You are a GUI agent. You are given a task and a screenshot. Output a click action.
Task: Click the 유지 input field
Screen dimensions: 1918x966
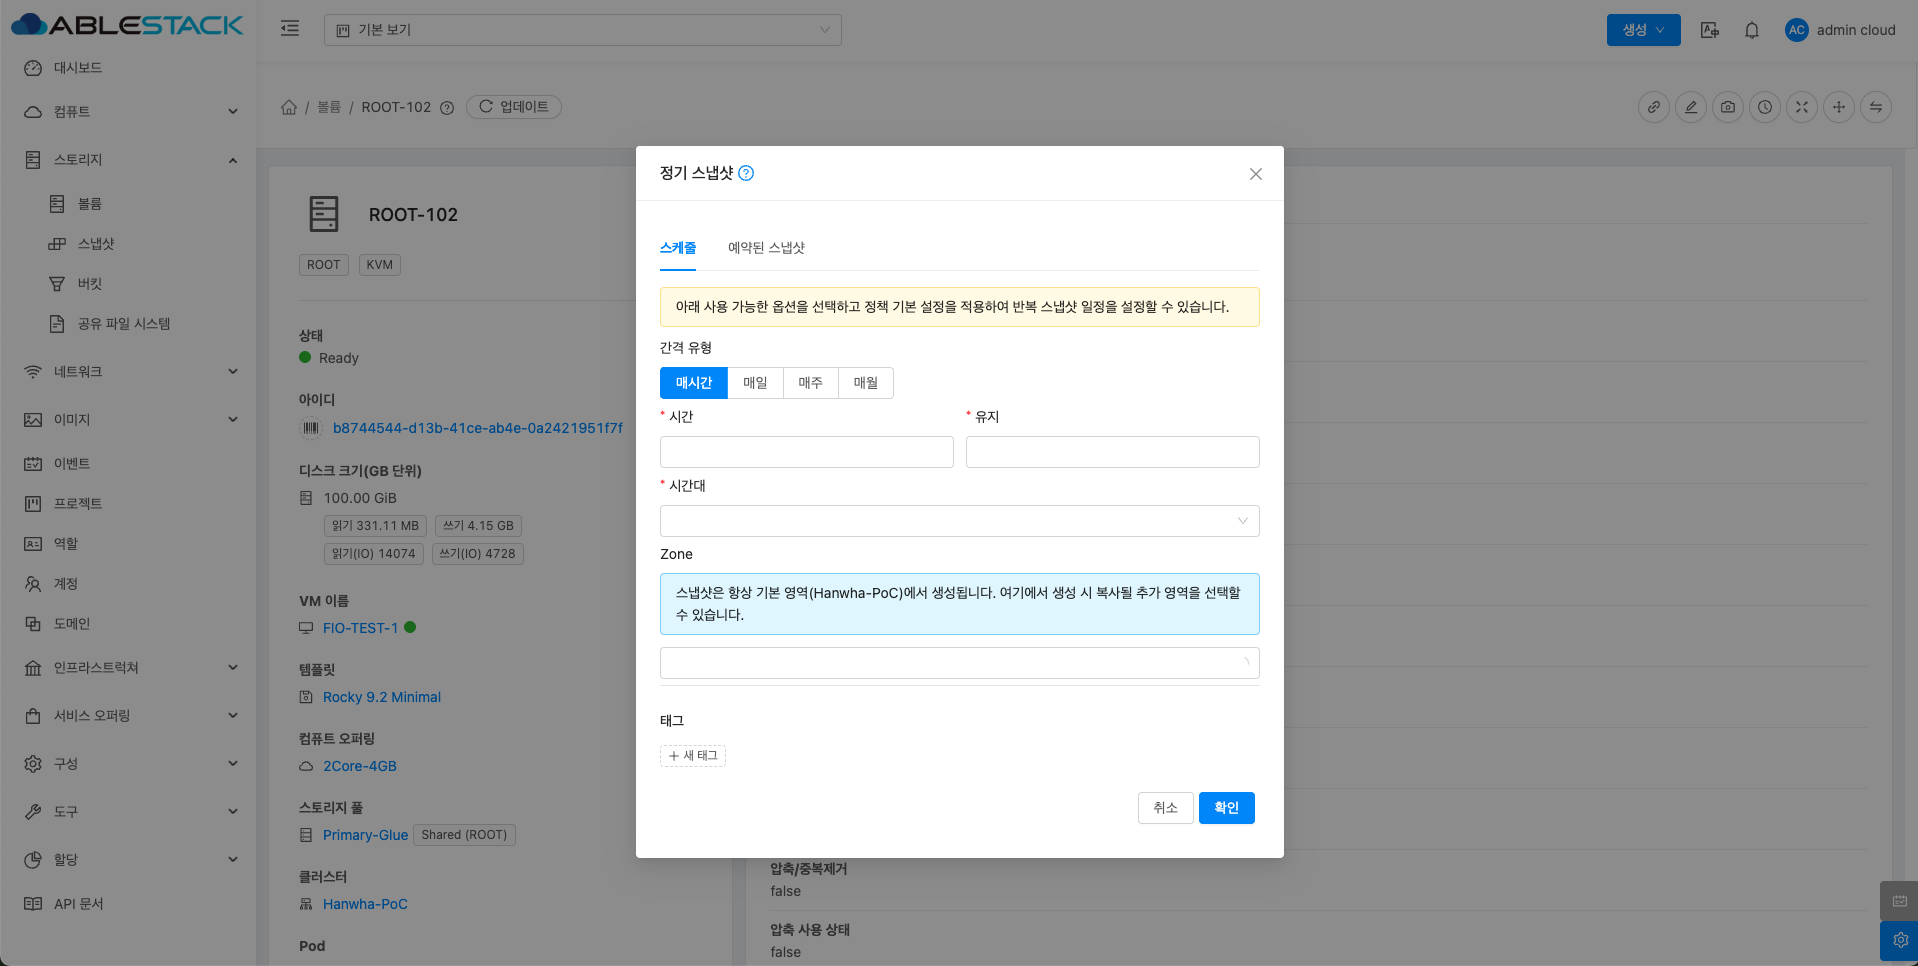point(1112,452)
